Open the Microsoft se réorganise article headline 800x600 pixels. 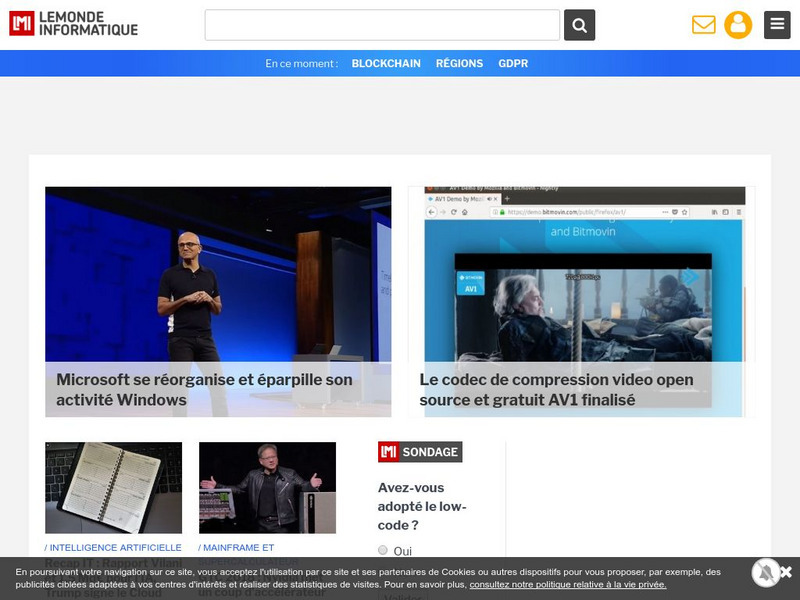point(204,390)
